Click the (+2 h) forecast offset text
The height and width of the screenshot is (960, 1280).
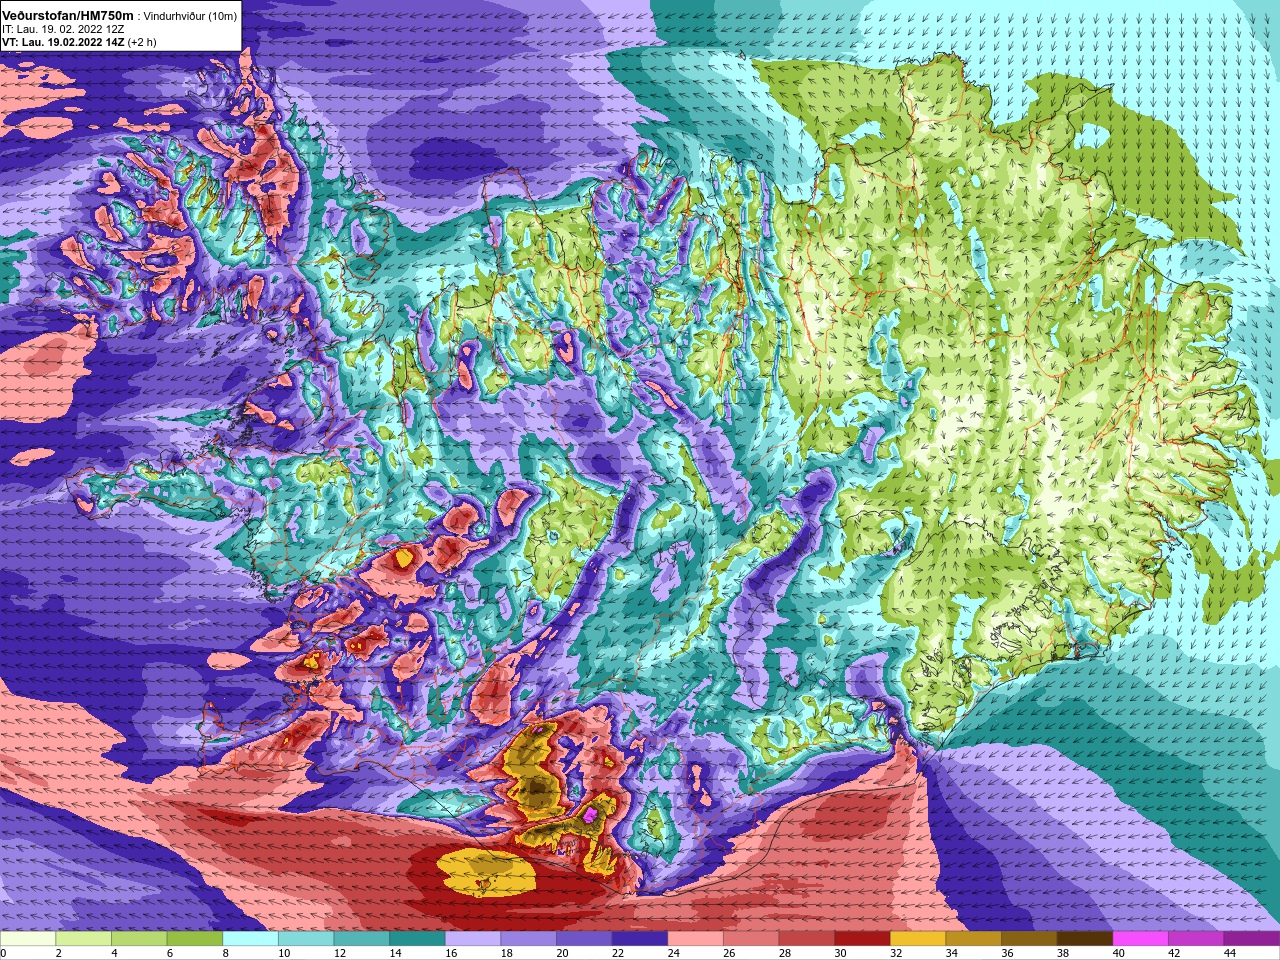click(142, 42)
